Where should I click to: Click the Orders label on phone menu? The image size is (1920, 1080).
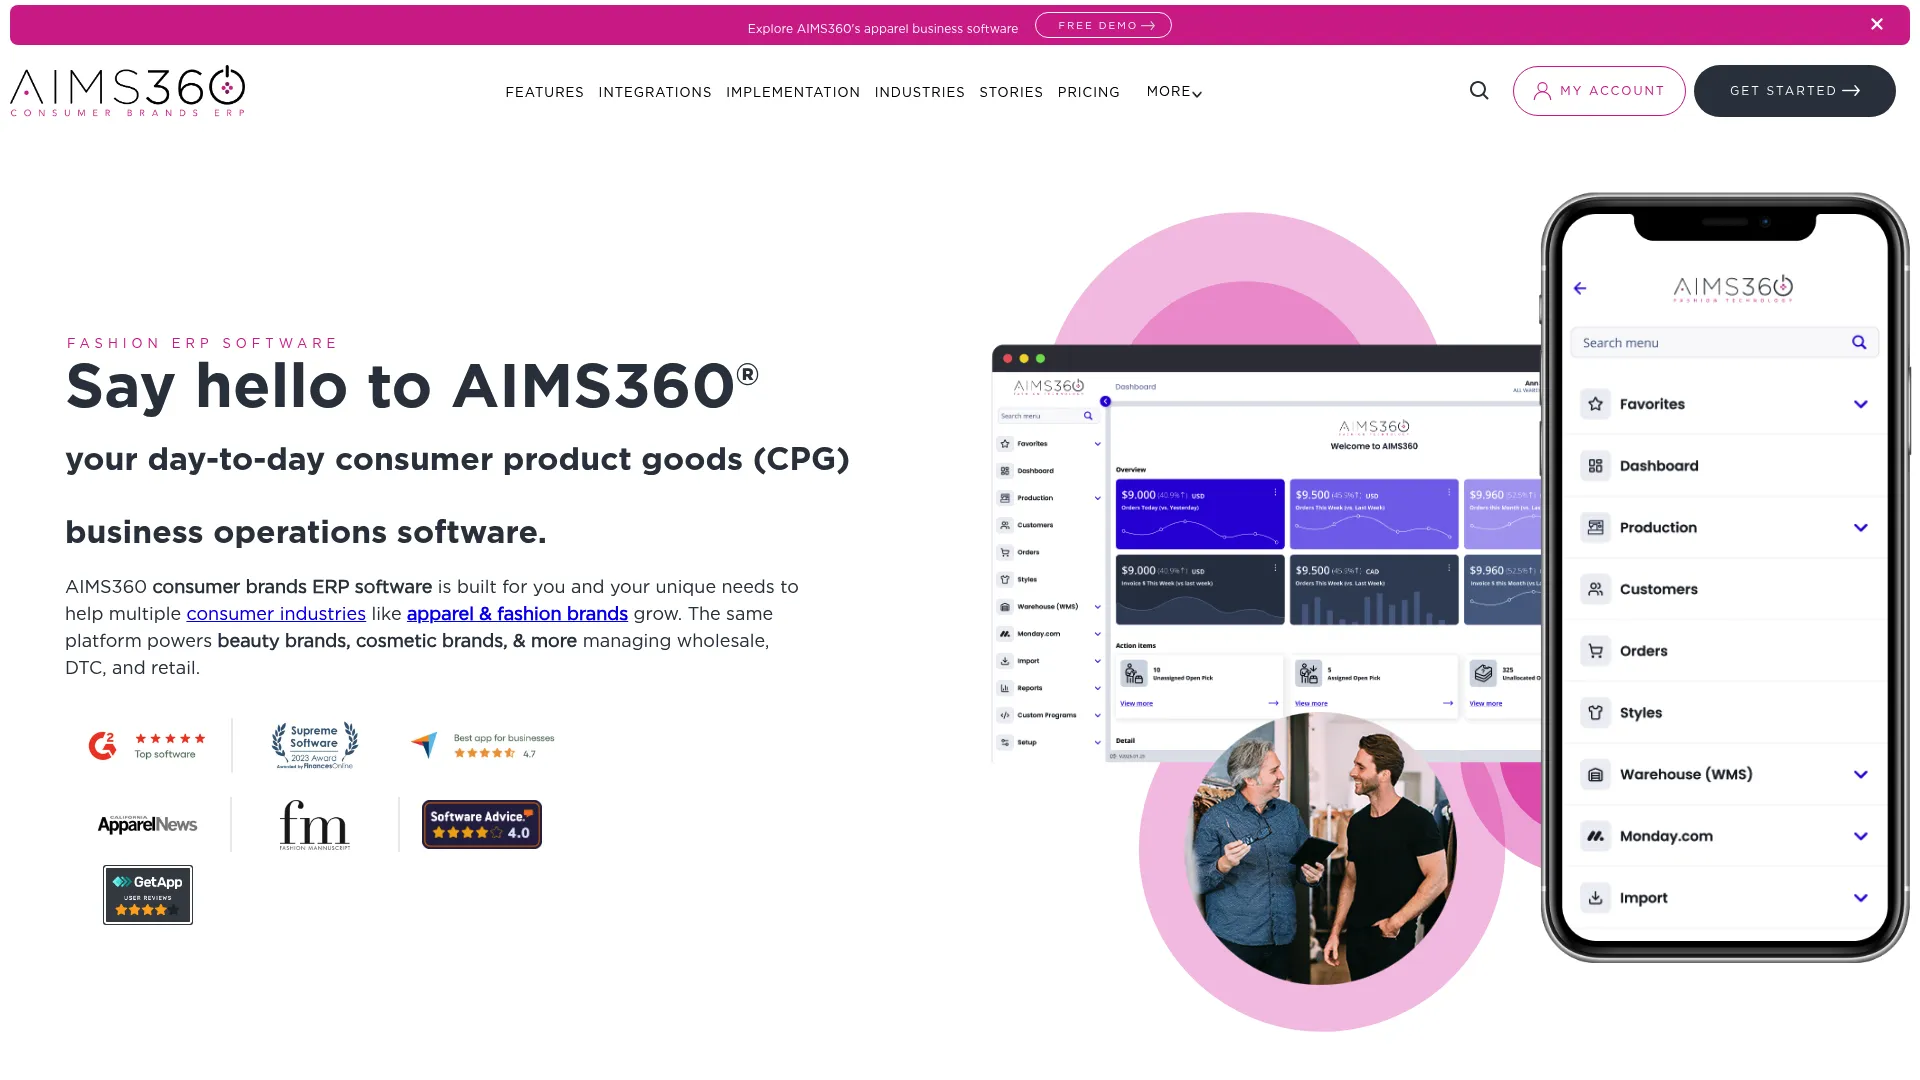pyautogui.click(x=1644, y=651)
